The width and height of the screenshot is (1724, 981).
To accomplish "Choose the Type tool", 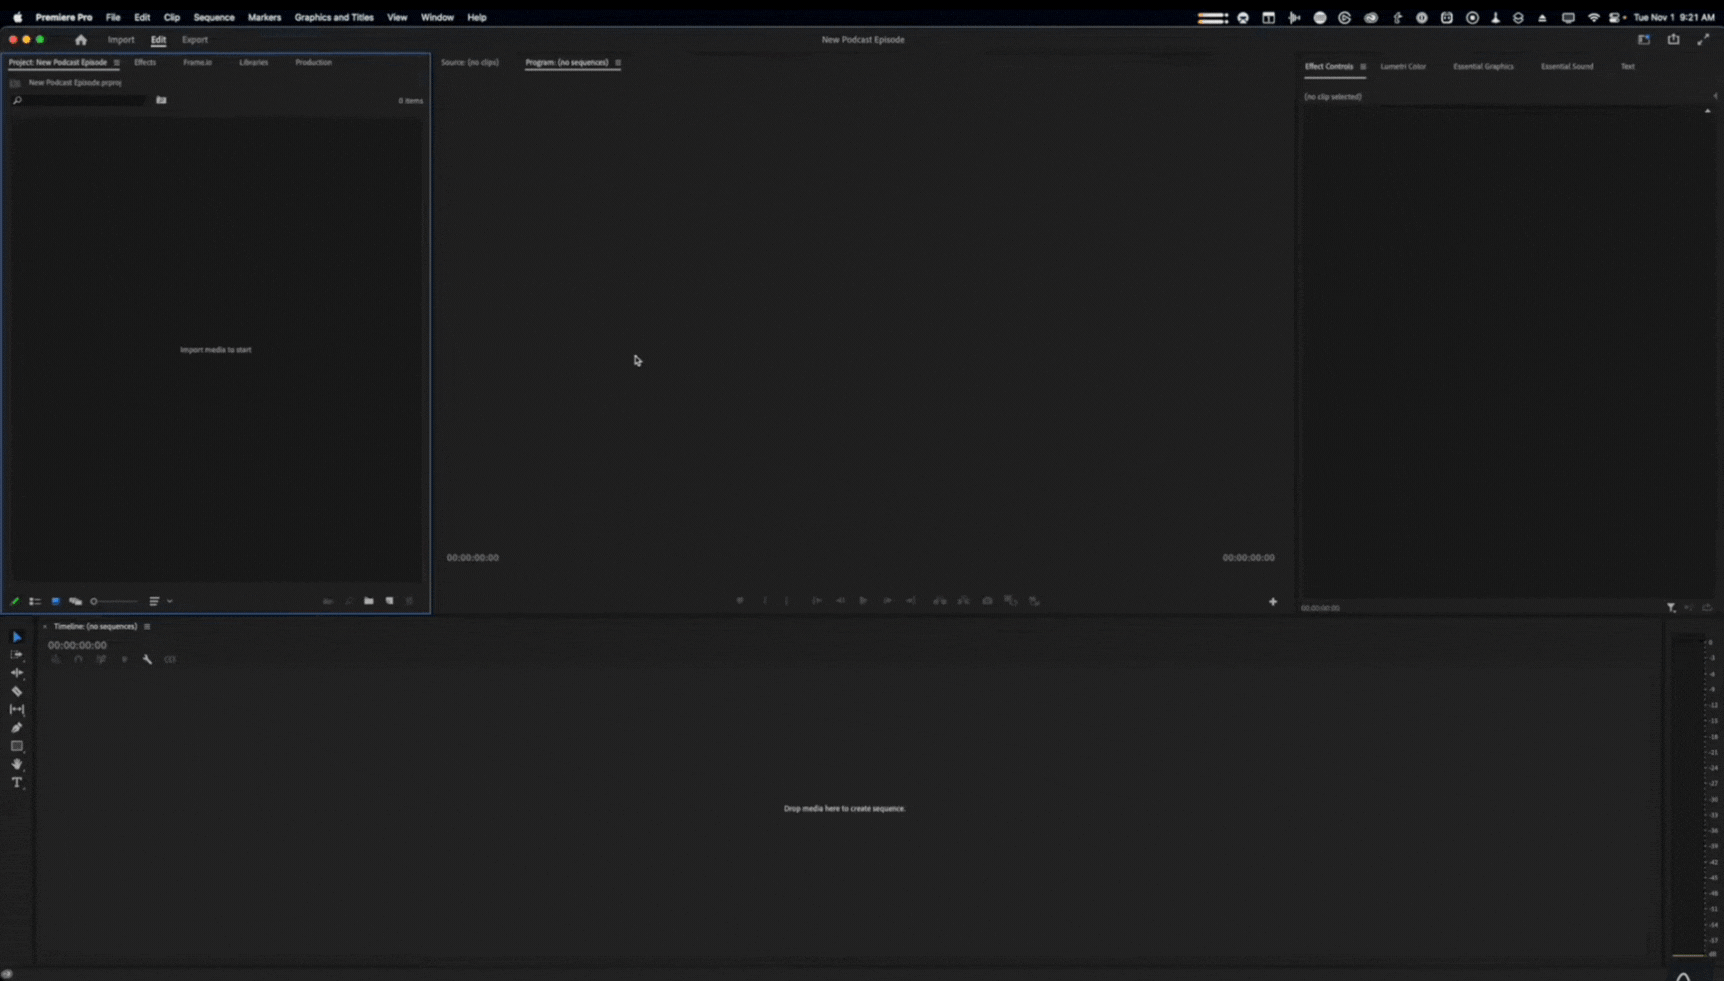I will (x=17, y=783).
